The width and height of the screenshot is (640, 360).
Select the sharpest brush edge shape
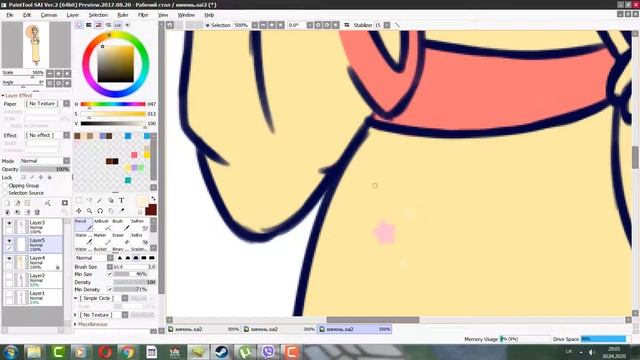120,258
